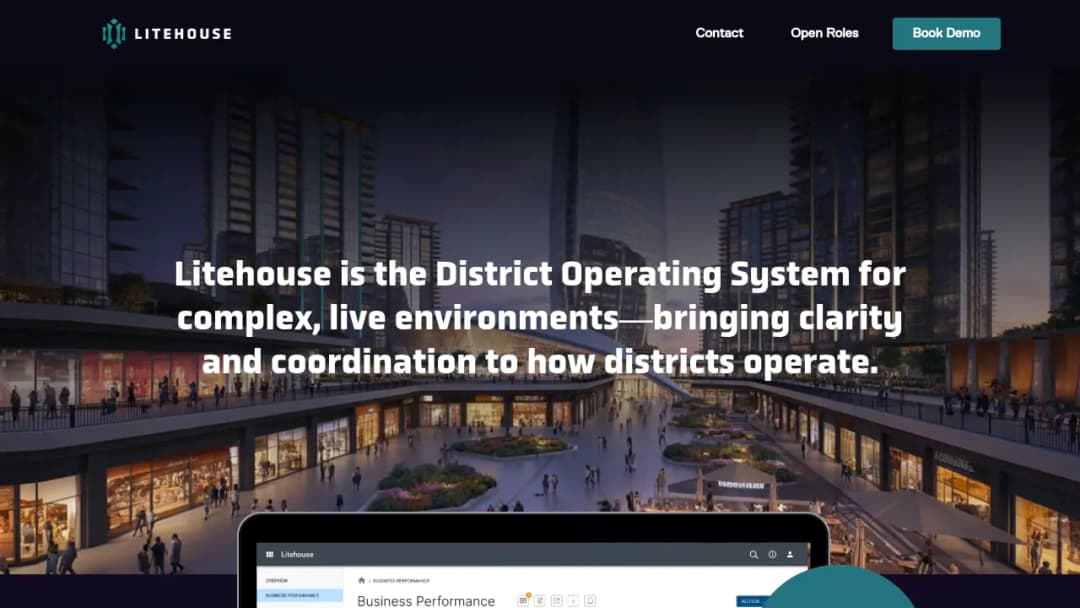Click the Litehouse name in dashboard top bar
Screen dimensions: 1080x608
tap(297, 554)
